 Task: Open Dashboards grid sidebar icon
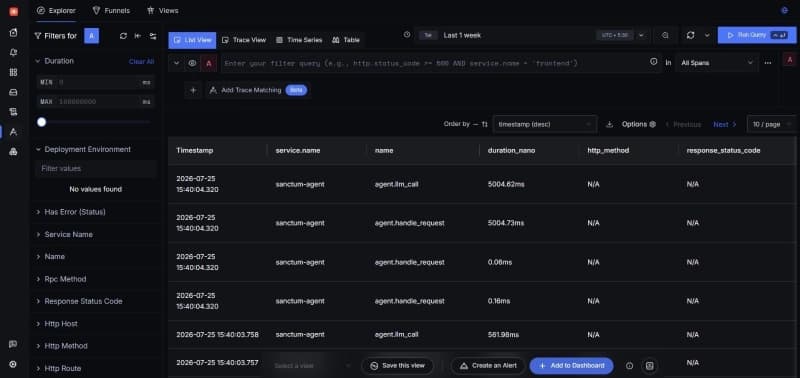13,72
